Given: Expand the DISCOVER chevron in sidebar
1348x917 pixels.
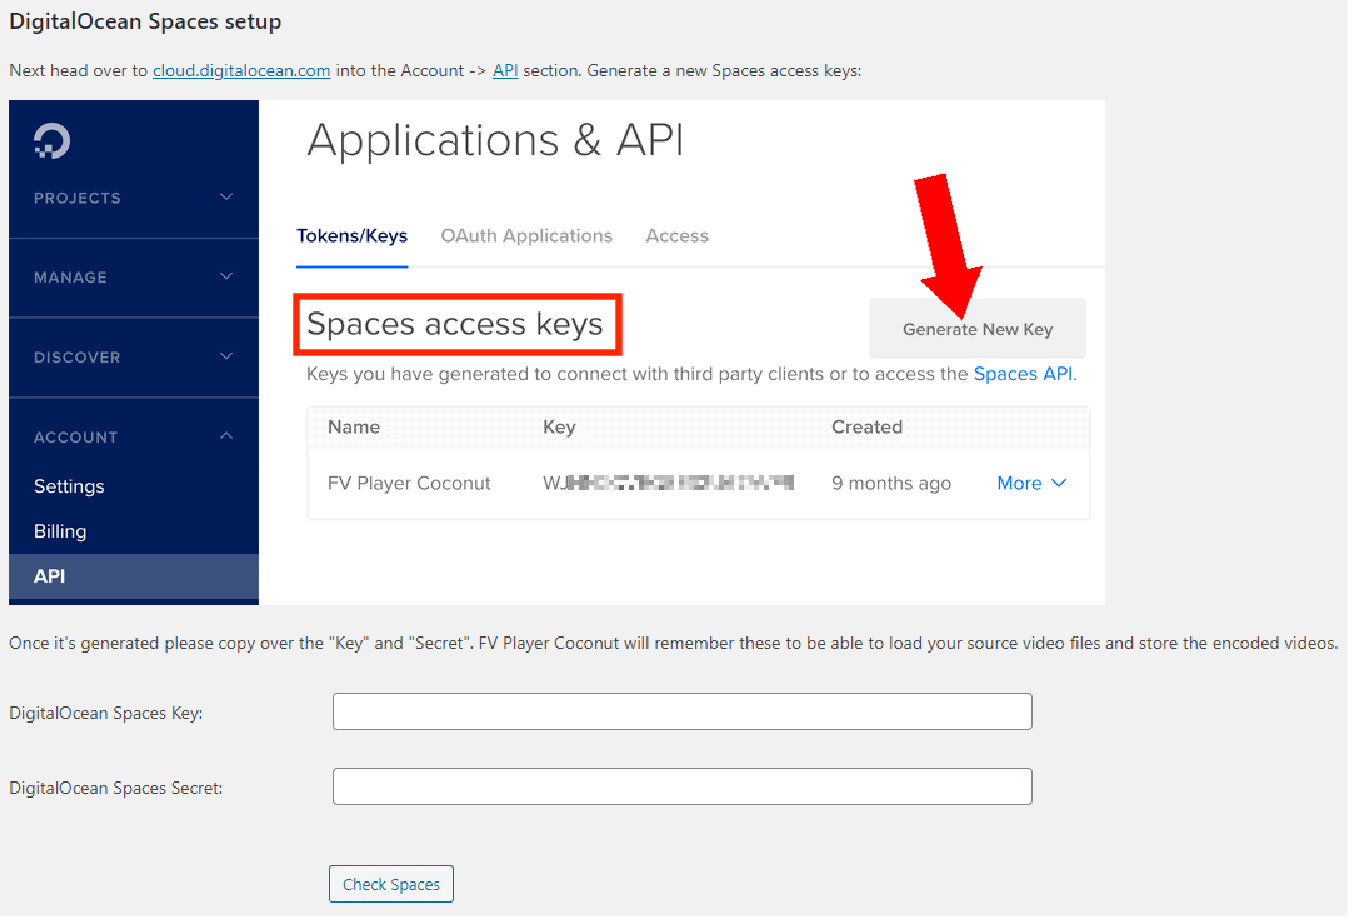Looking at the screenshot, I should click(x=226, y=357).
